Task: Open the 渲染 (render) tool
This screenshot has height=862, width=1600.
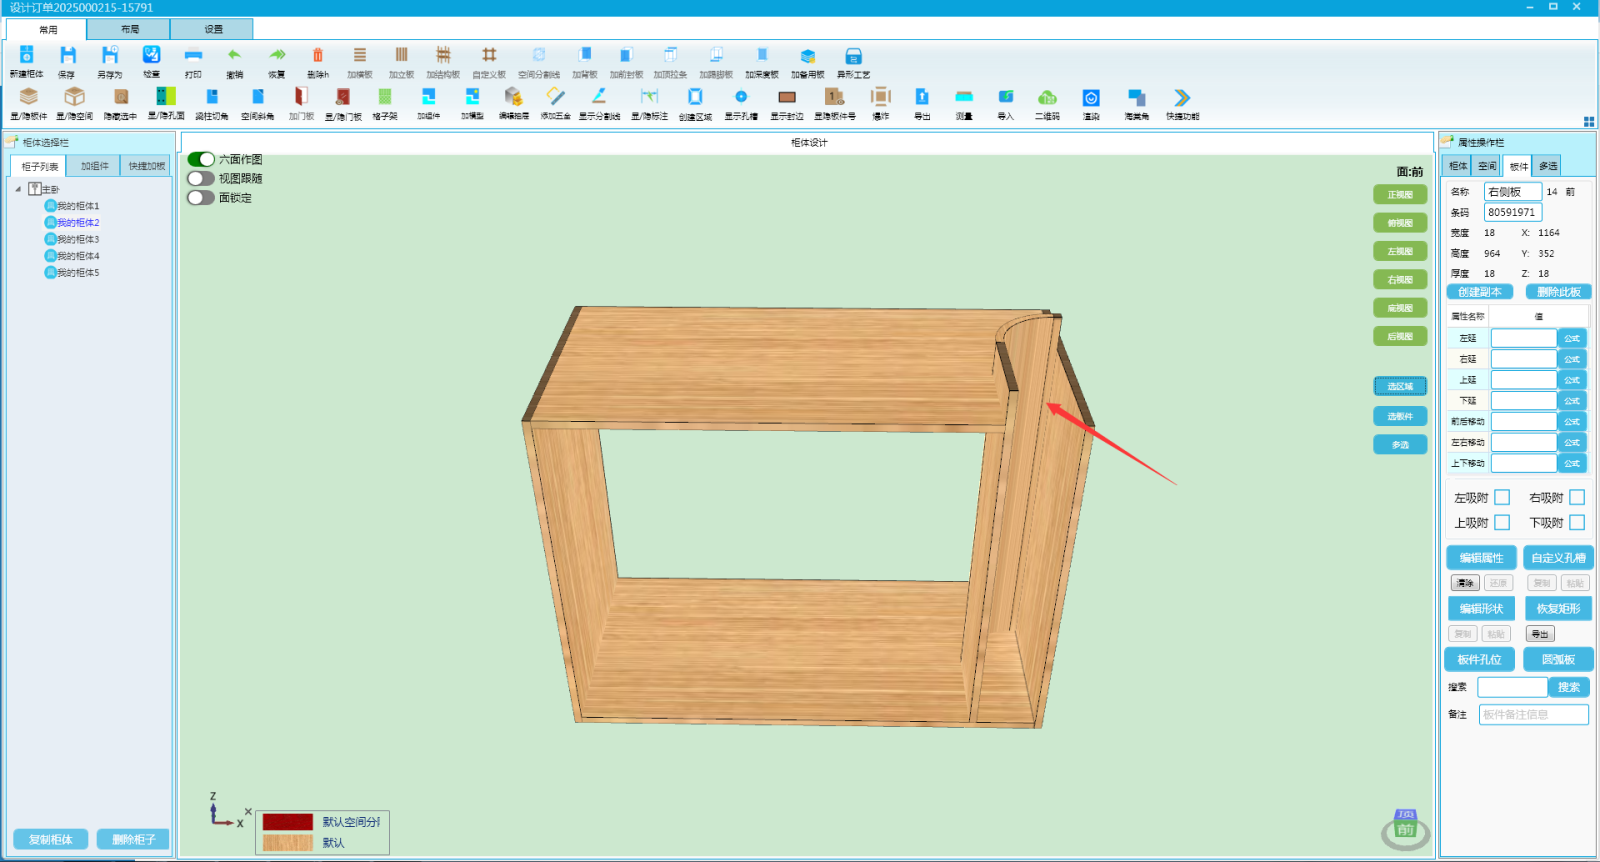Action: pos(1091,98)
